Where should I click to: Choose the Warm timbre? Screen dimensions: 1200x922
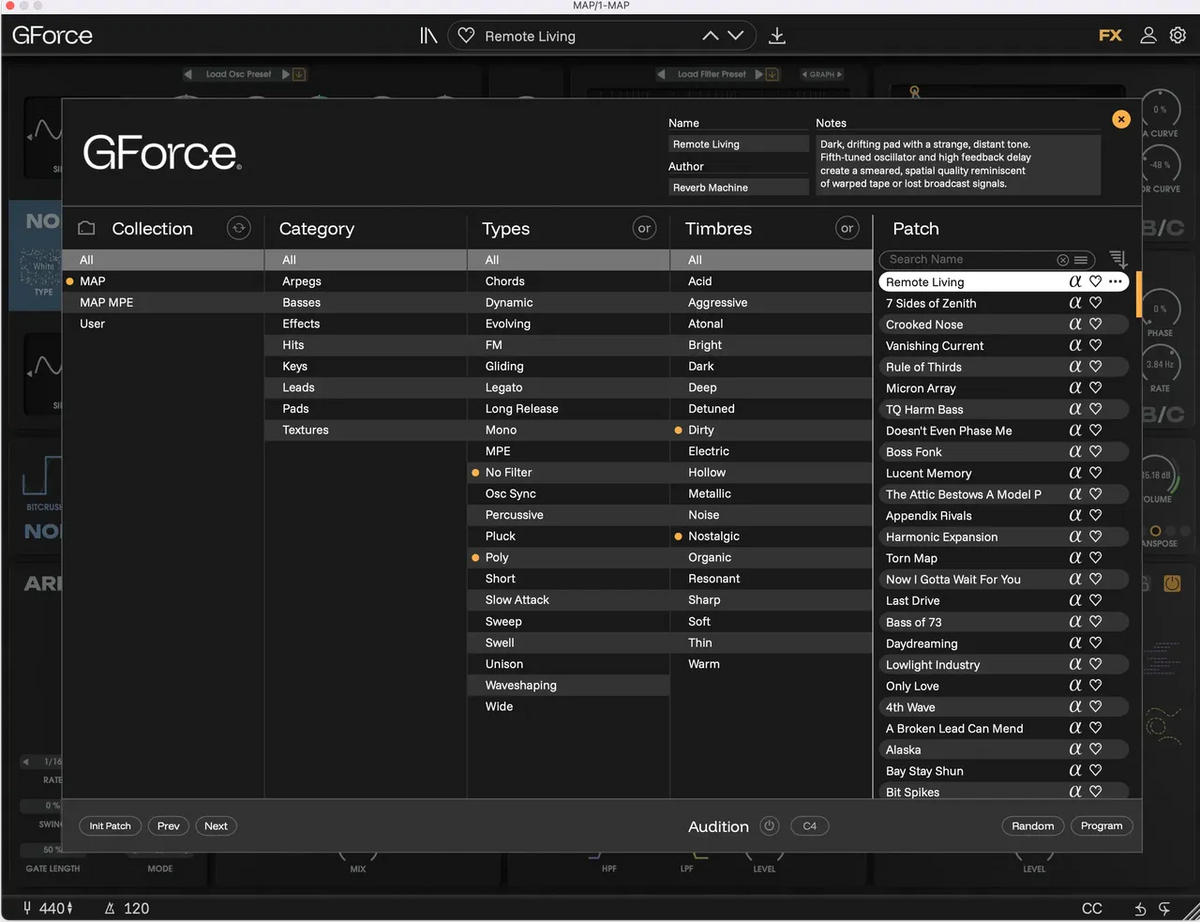(x=771, y=663)
